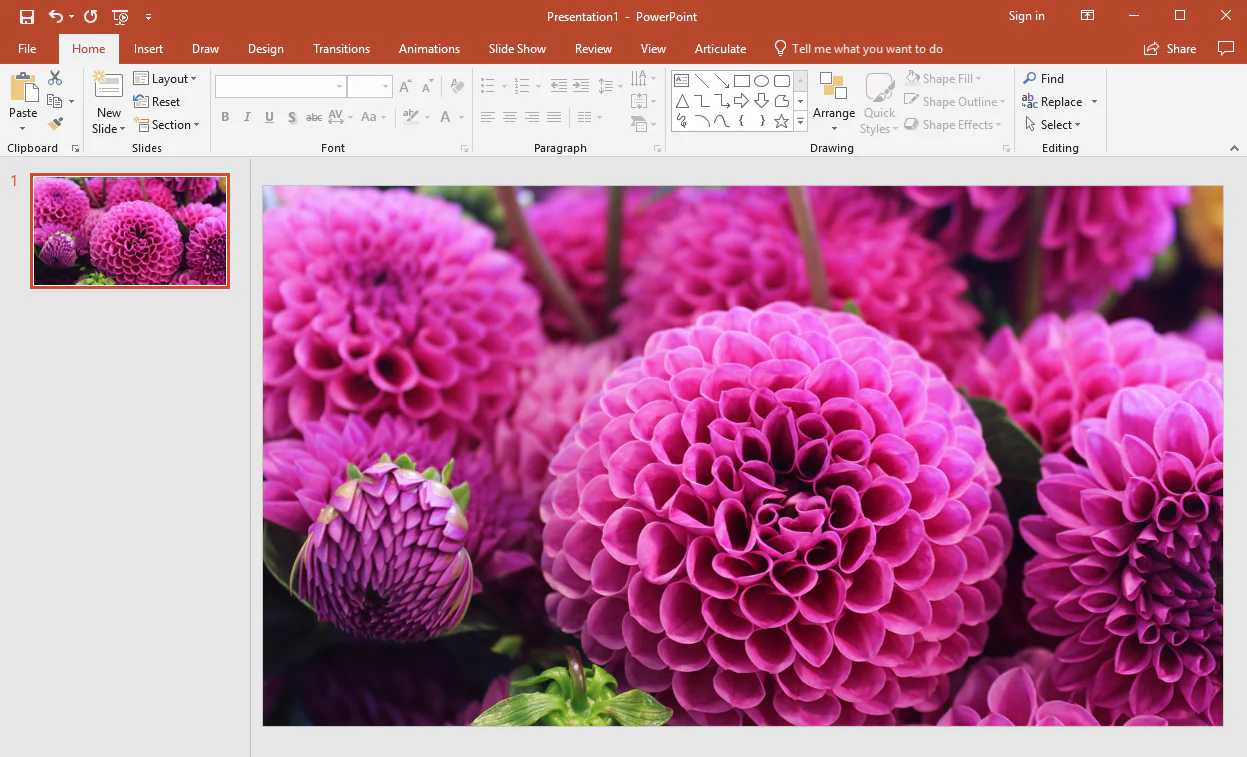The image size is (1247, 757).
Task: Click Sign in
Action: point(1026,16)
